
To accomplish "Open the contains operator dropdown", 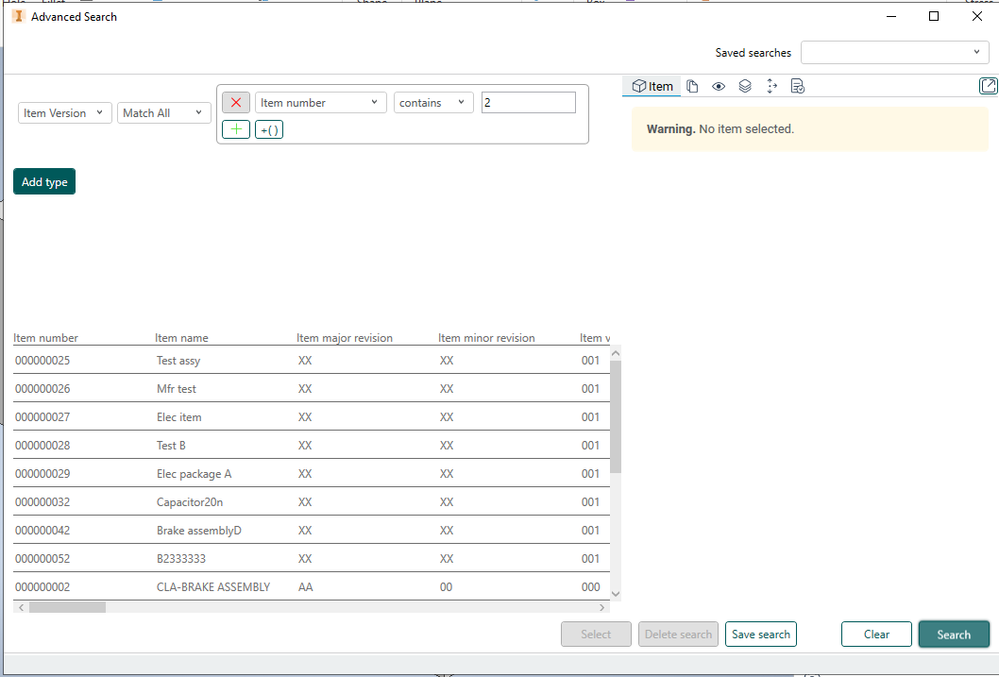I will [433, 103].
